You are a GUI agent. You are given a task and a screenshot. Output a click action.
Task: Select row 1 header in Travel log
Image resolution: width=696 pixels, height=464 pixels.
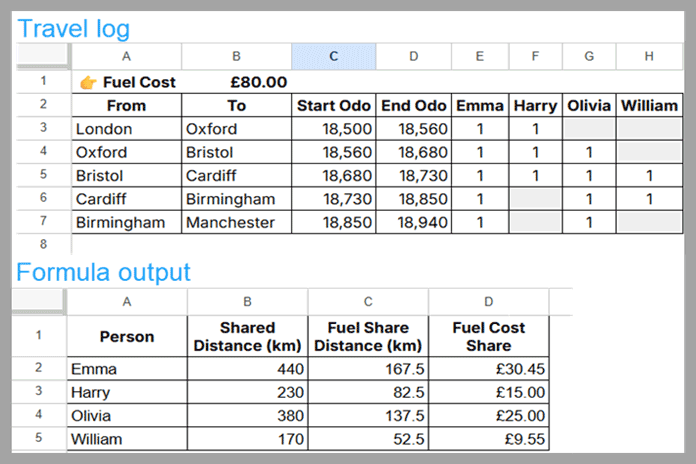(44, 82)
